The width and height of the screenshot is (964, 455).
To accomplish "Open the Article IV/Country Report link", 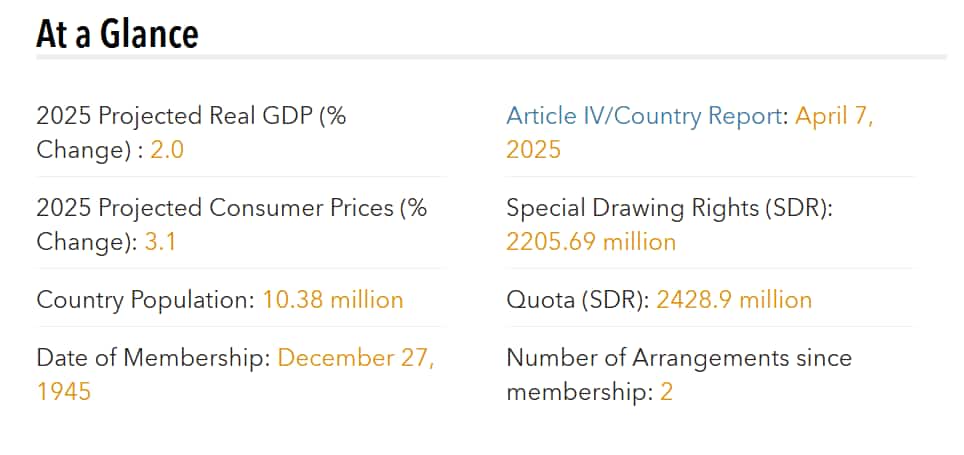I will click(643, 116).
